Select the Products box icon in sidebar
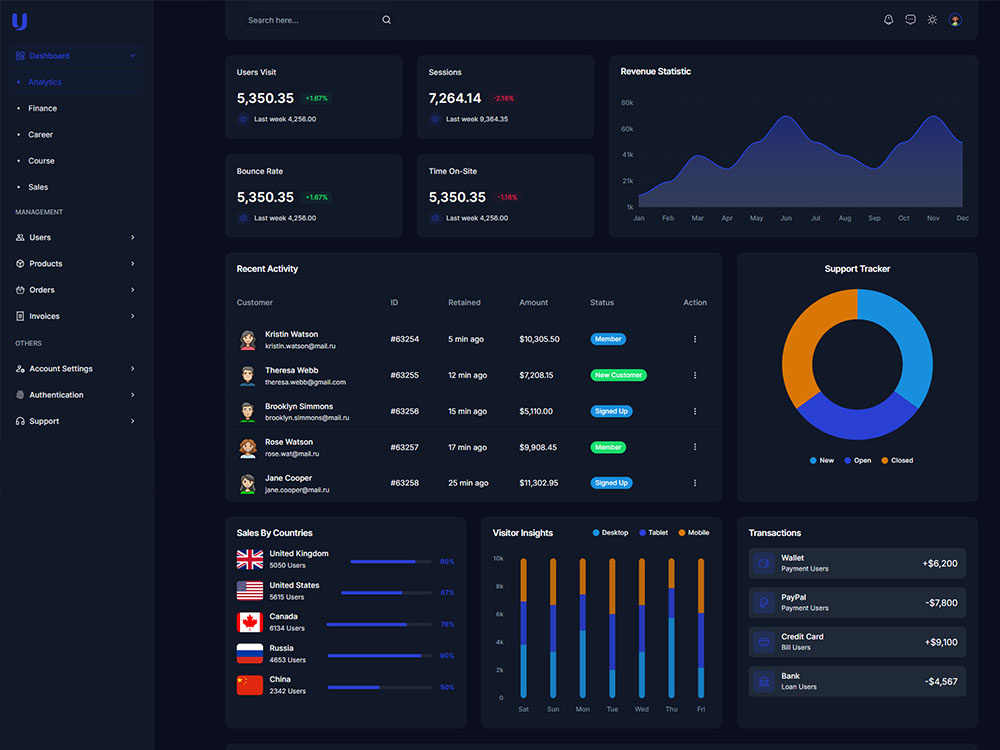The height and width of the screenshot is (750, 1000). [22, 263]
